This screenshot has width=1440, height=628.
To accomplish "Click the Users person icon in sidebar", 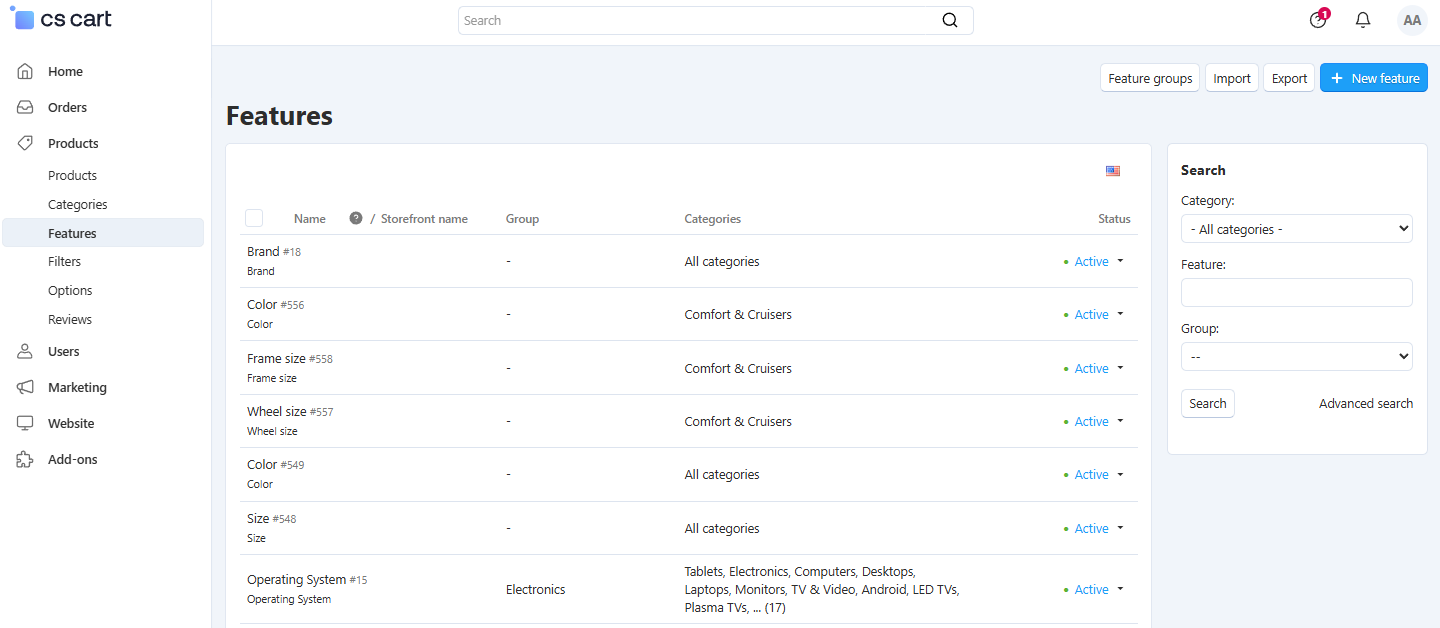I will pos(26,351).
